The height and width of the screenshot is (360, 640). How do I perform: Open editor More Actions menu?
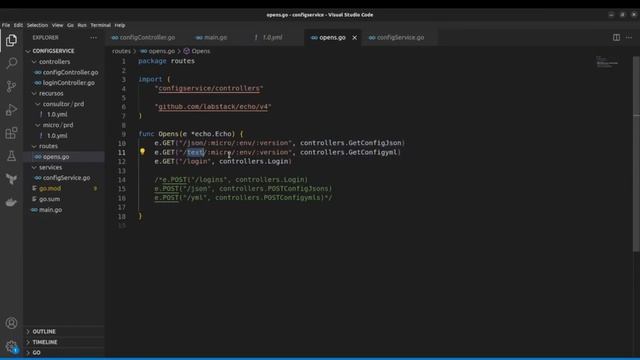click(x=629, y=38)
